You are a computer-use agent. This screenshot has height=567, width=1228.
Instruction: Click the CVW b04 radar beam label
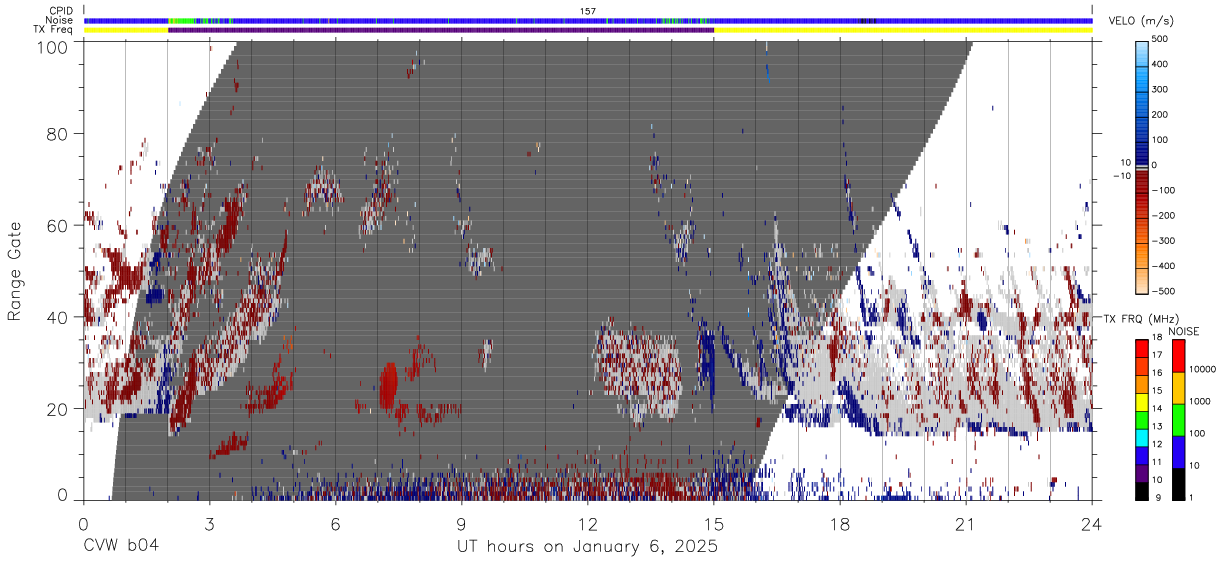point(121,546)
